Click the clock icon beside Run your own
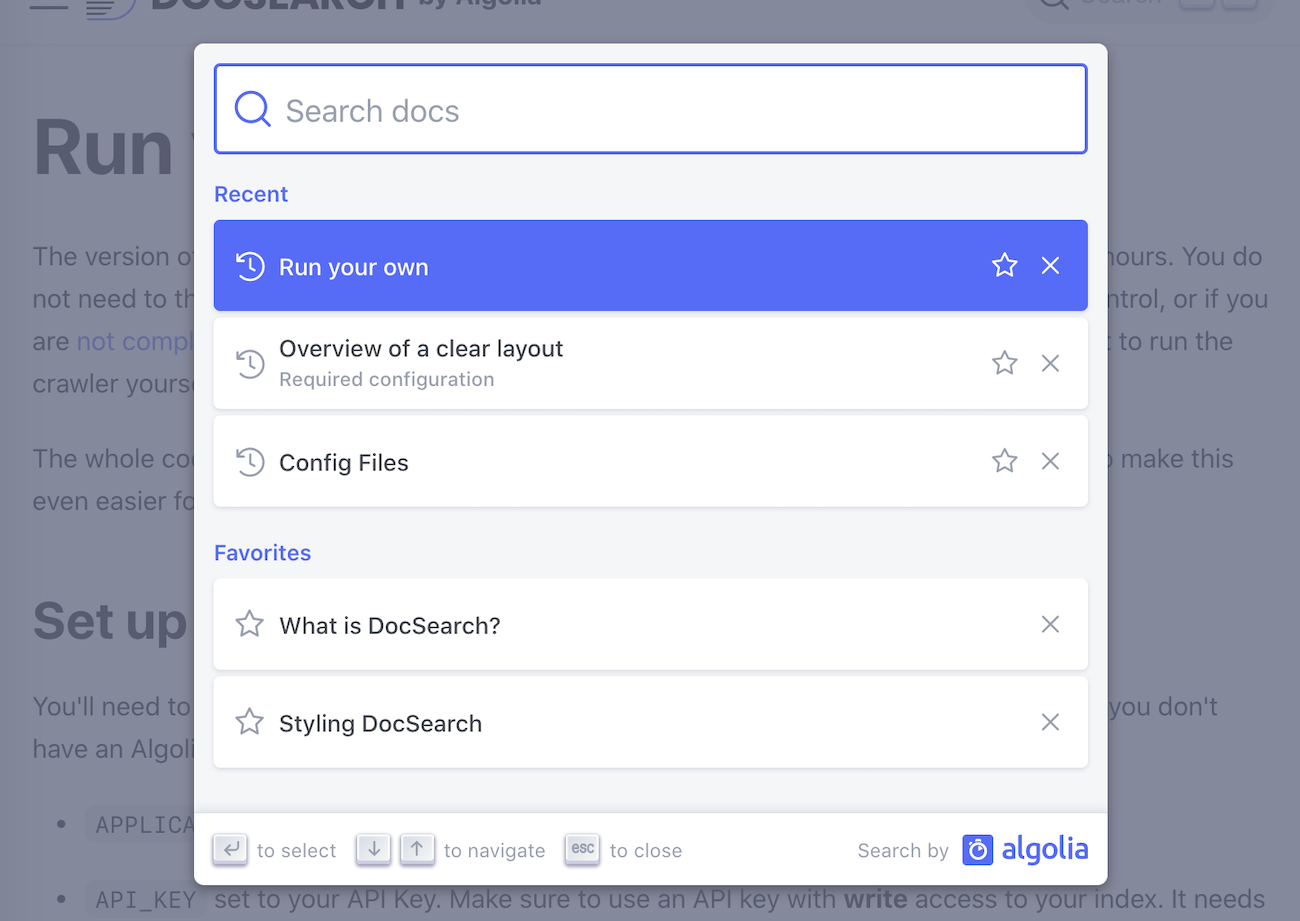 [x=250, y=266]
